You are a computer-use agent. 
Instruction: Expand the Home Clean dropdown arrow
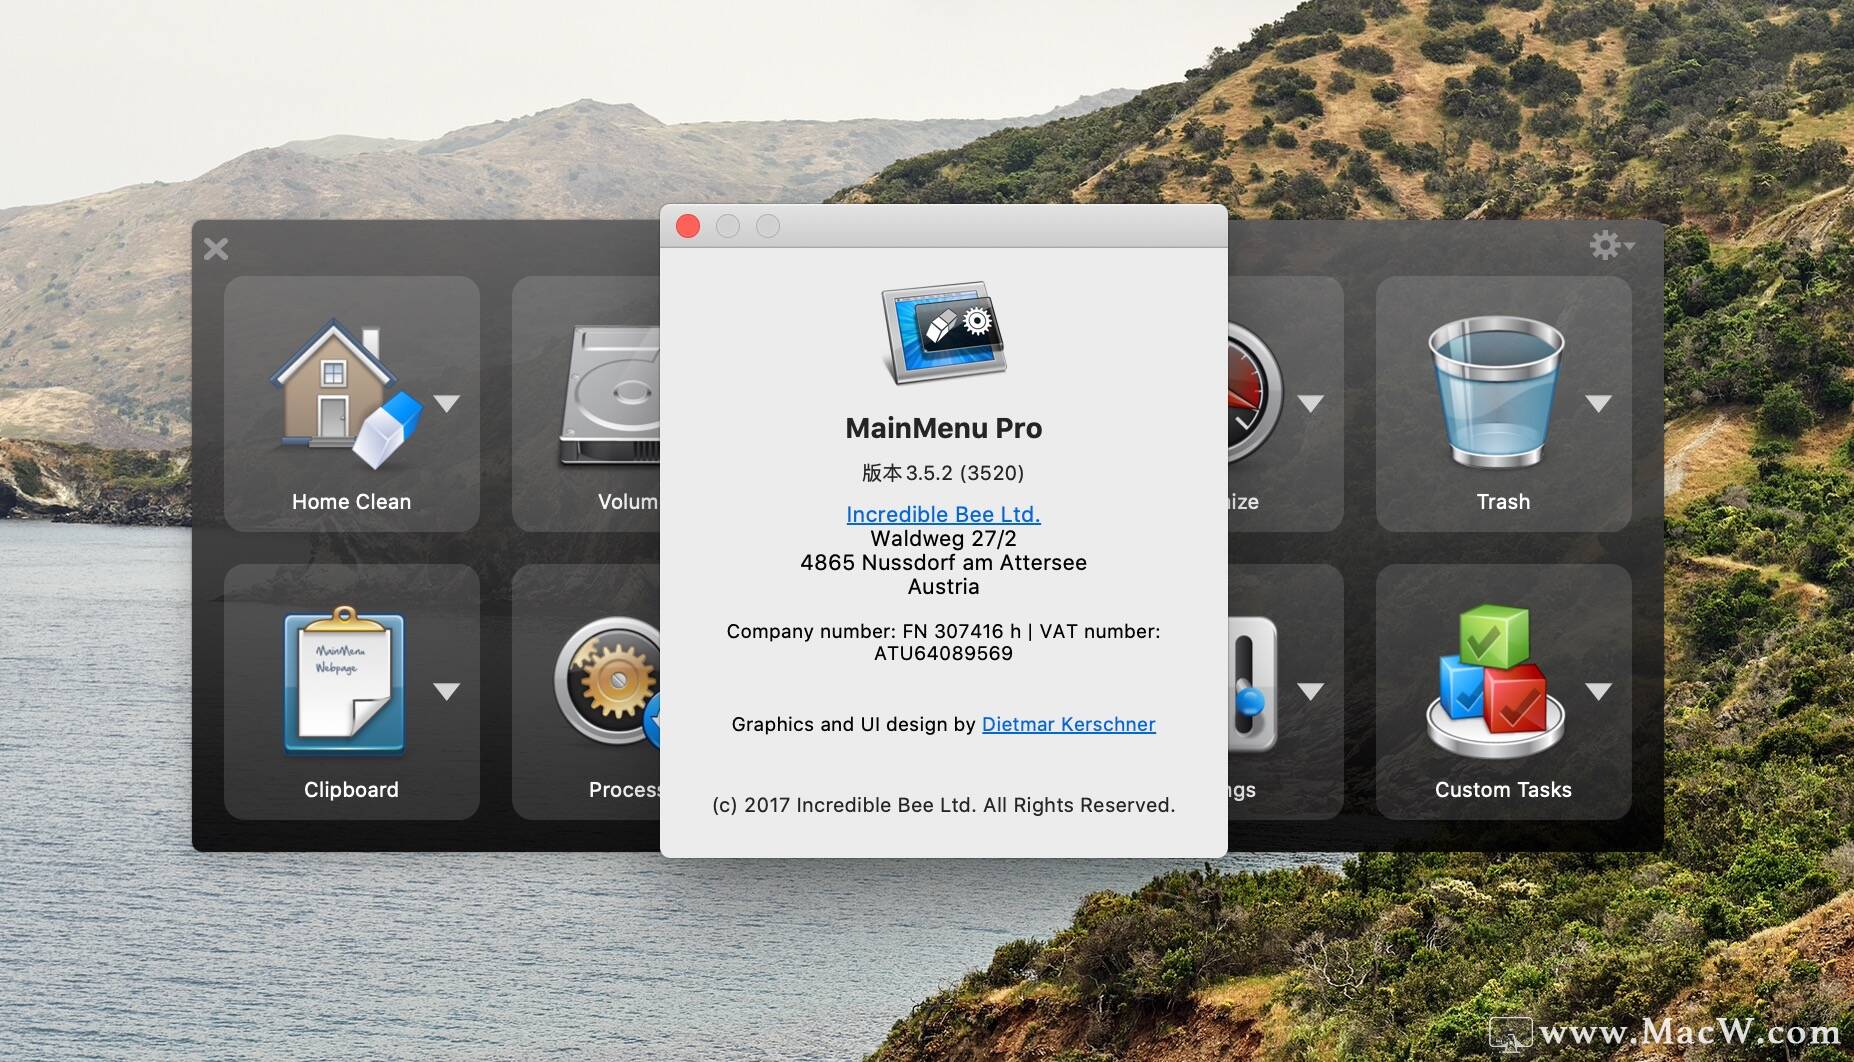(x=447, y=404)
